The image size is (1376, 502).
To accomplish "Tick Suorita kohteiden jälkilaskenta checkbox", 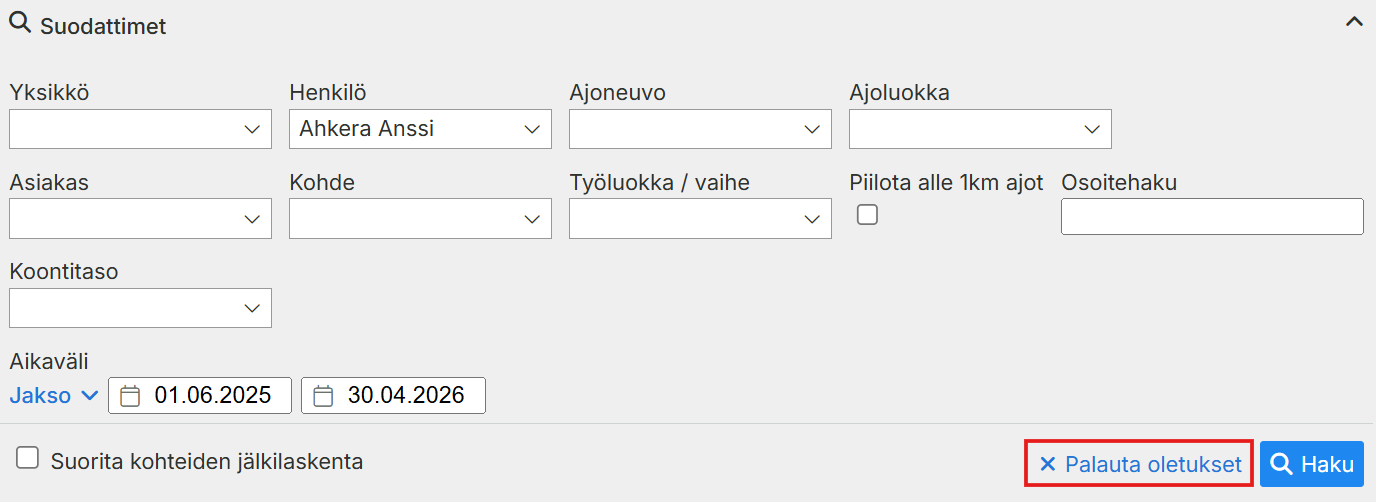I will [28, 459].
